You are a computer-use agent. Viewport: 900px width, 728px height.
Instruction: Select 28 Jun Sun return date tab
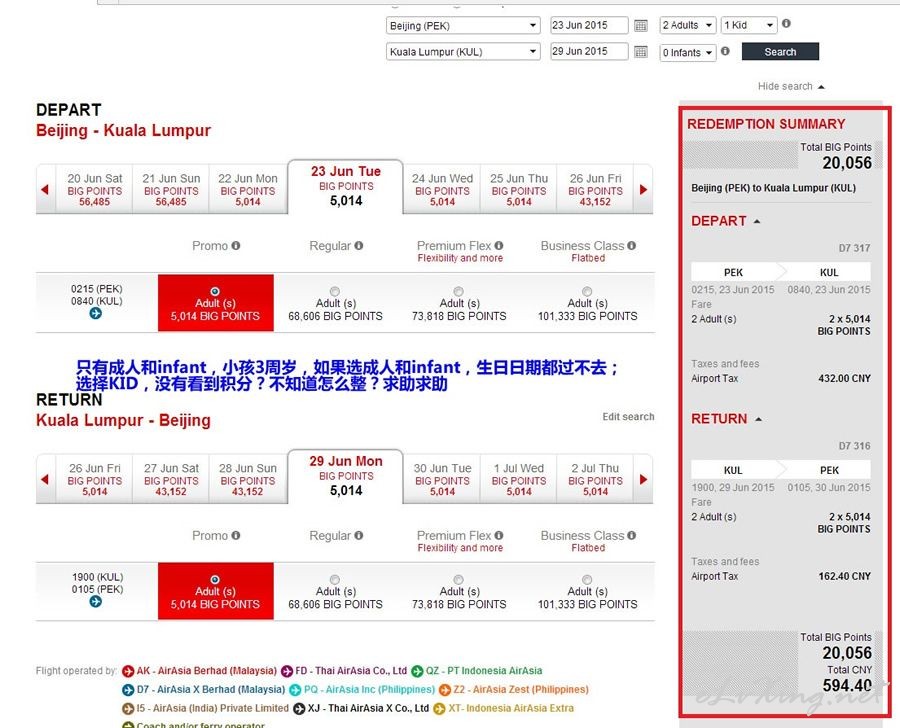[248, 479]
